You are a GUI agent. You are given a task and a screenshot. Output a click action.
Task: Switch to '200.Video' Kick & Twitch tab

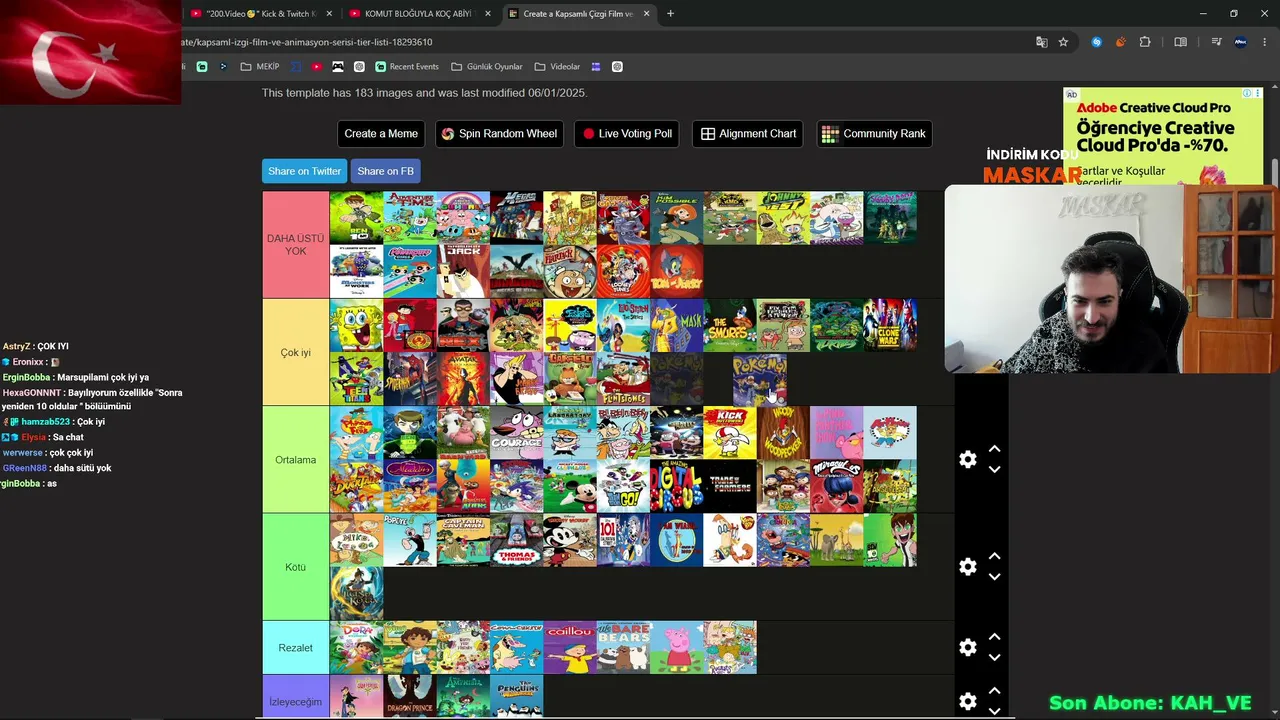click(260, 14)
